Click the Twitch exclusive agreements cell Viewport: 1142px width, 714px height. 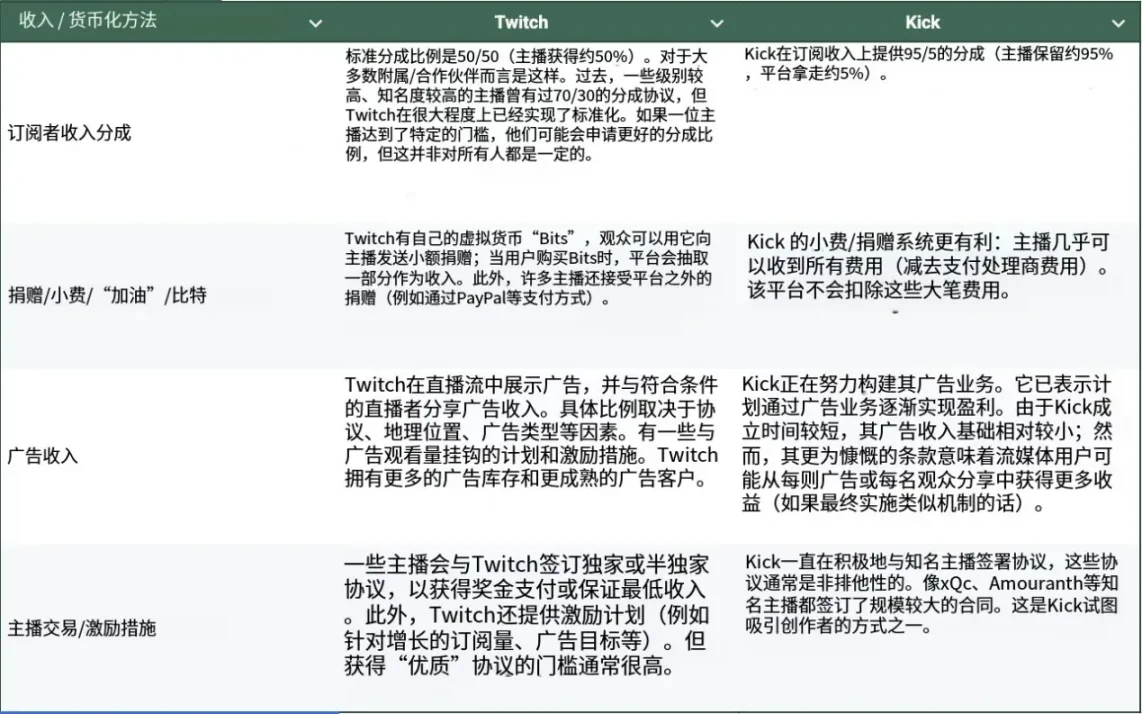click(x=530, y=613)
